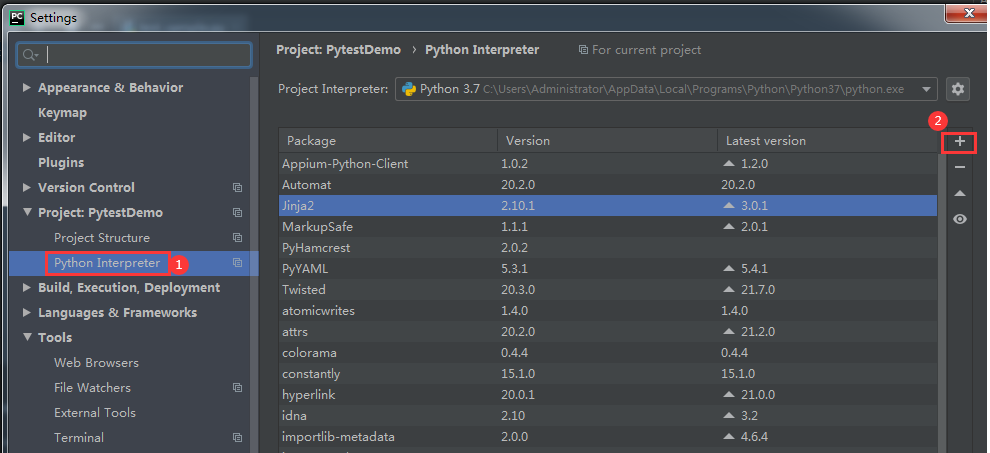Click copy icon beside Version Control
The height and width of the screenshot is (453, 990).
[x=237, y=188]
